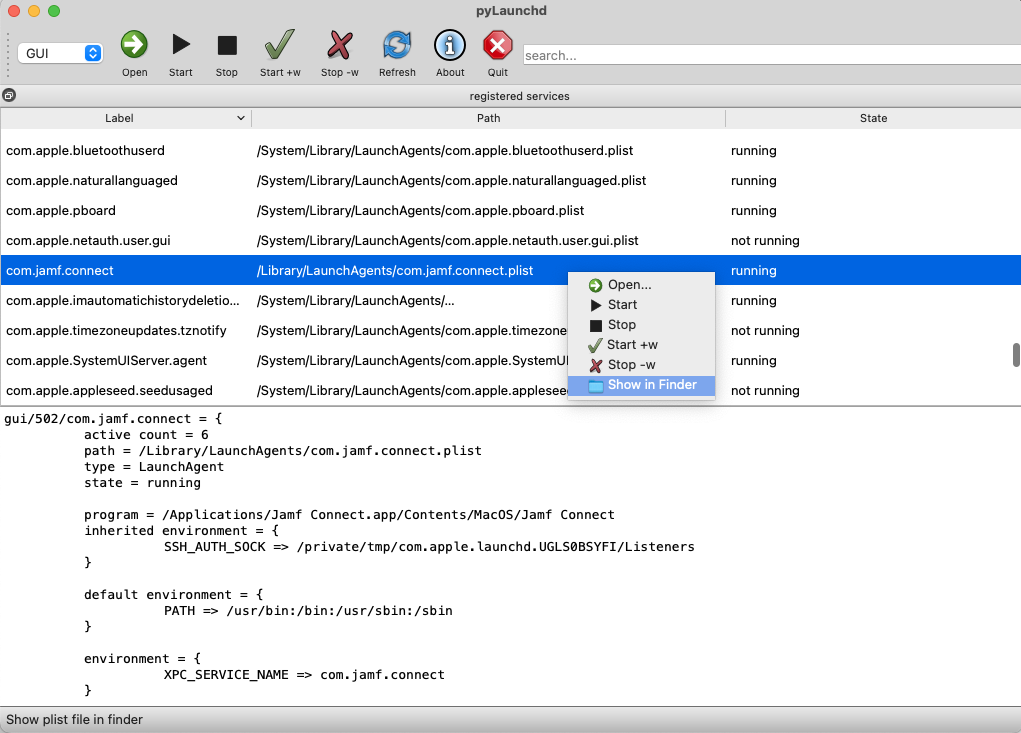Click the com.apple.netauth.user.gui.plist path cell
The image size is (1021, 733).
pyautogui.click(x=447, y=240)
